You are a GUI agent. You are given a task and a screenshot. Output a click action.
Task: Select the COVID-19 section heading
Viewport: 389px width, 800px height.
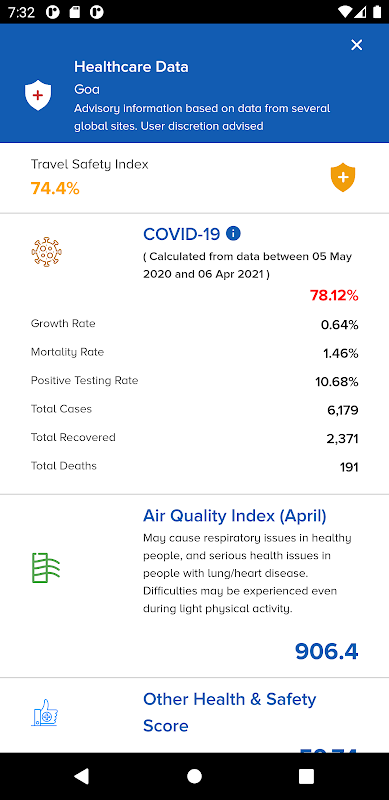pyautogui.click(x=182, y=234)
